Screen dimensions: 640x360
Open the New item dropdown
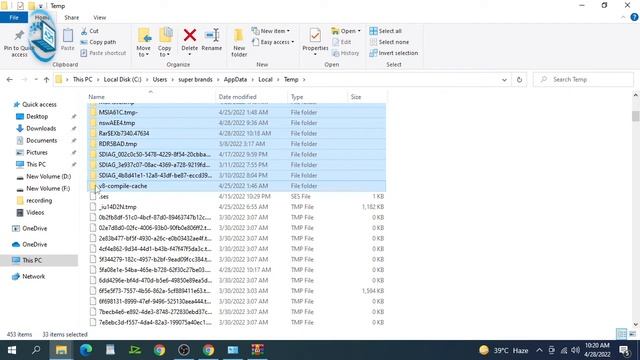click(x=271, y=31)
